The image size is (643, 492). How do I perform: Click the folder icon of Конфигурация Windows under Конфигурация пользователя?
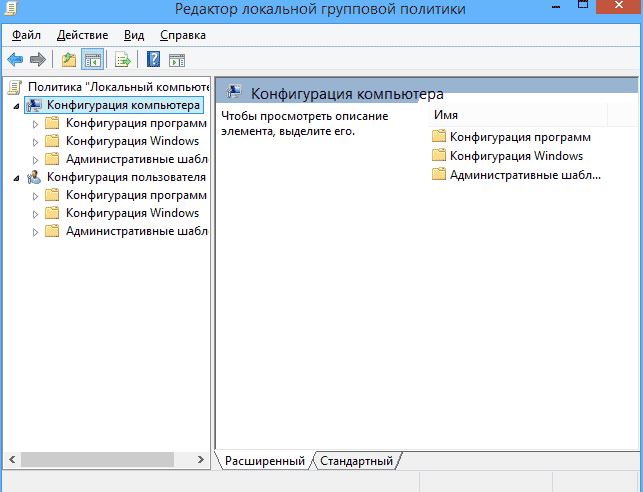pyautogui.click(x=52, y=213)
